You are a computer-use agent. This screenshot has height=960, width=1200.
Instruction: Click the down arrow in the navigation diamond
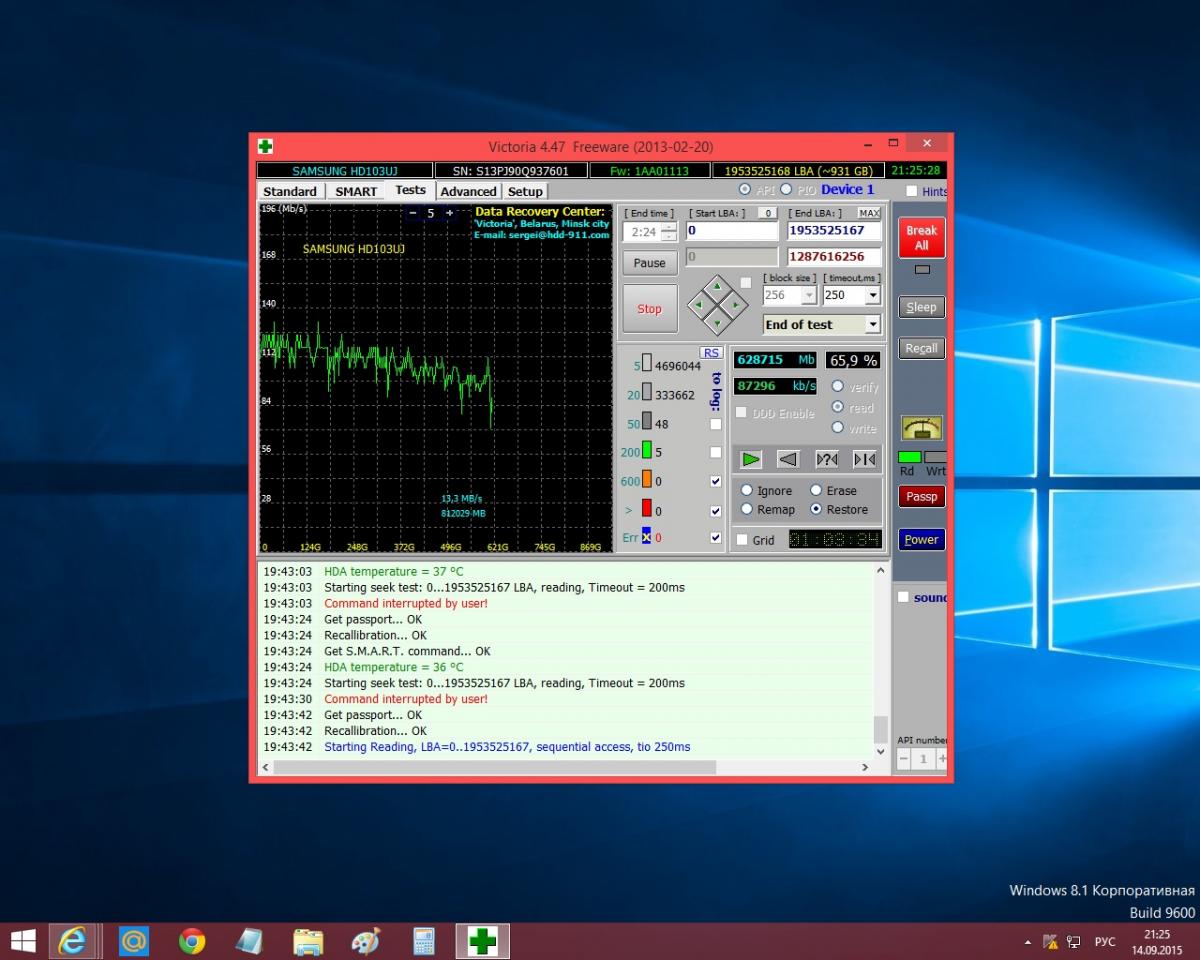point(717,323)
